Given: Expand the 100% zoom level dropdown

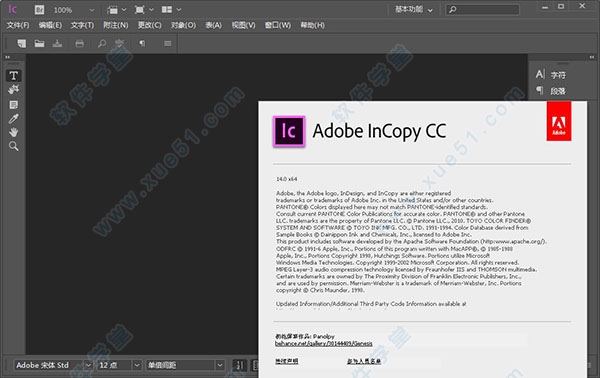Looking at the screenshot, I should 92,10.
